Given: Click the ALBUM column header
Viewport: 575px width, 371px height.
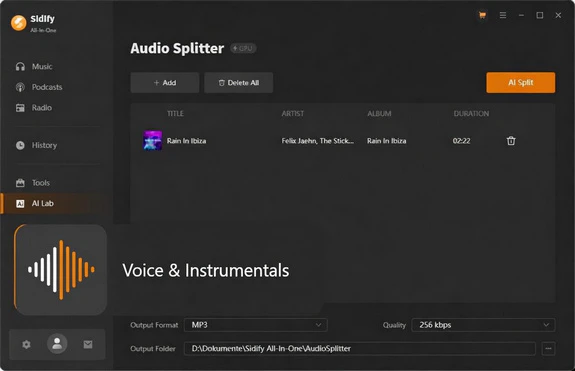Looking at the screenshot, I should point(379,114).
